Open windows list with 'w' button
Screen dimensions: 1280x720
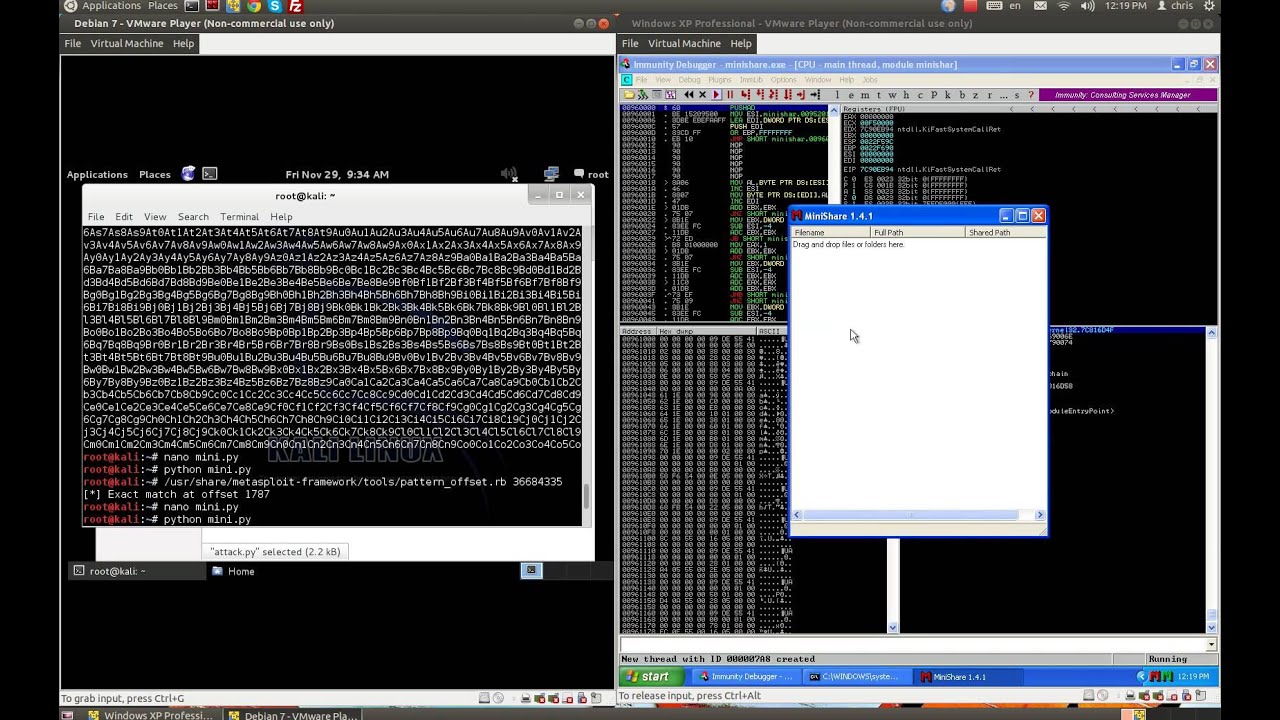click(x=892, y=95)
